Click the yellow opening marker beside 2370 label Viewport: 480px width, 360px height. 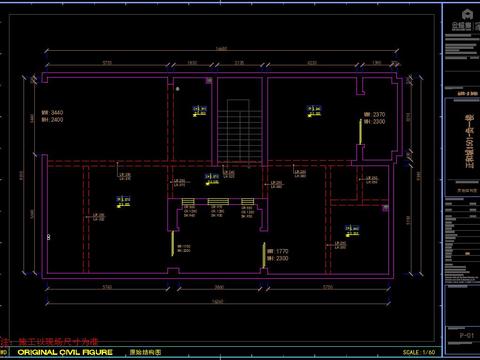[360, 132]
